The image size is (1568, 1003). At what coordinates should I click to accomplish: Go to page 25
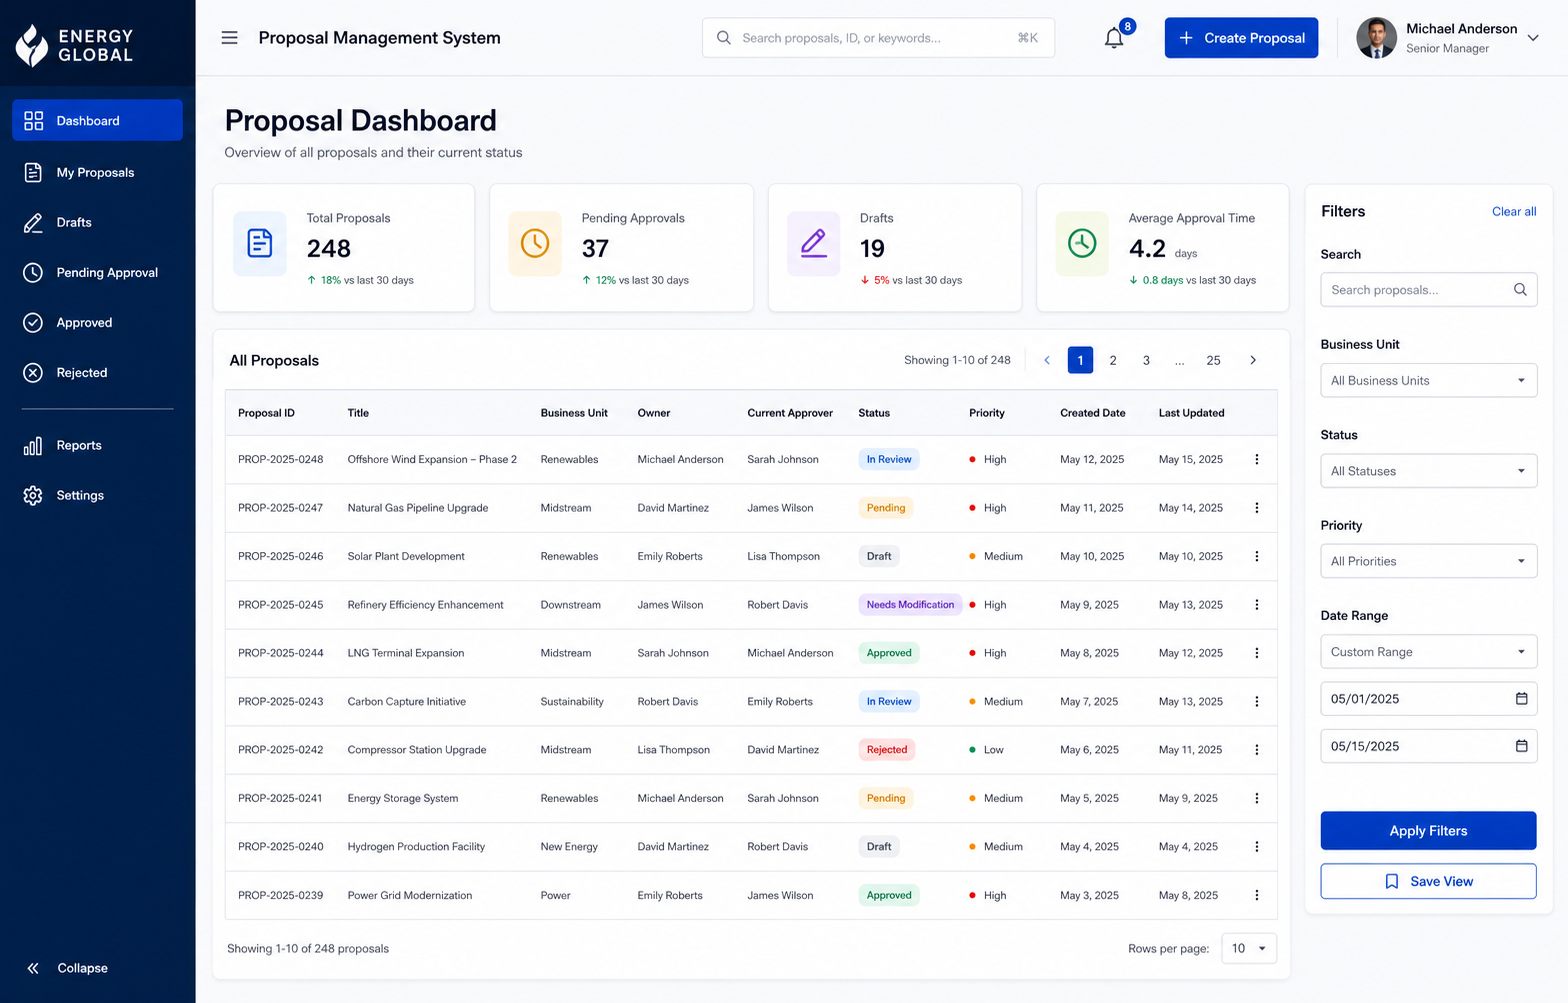click(1213, 360)
